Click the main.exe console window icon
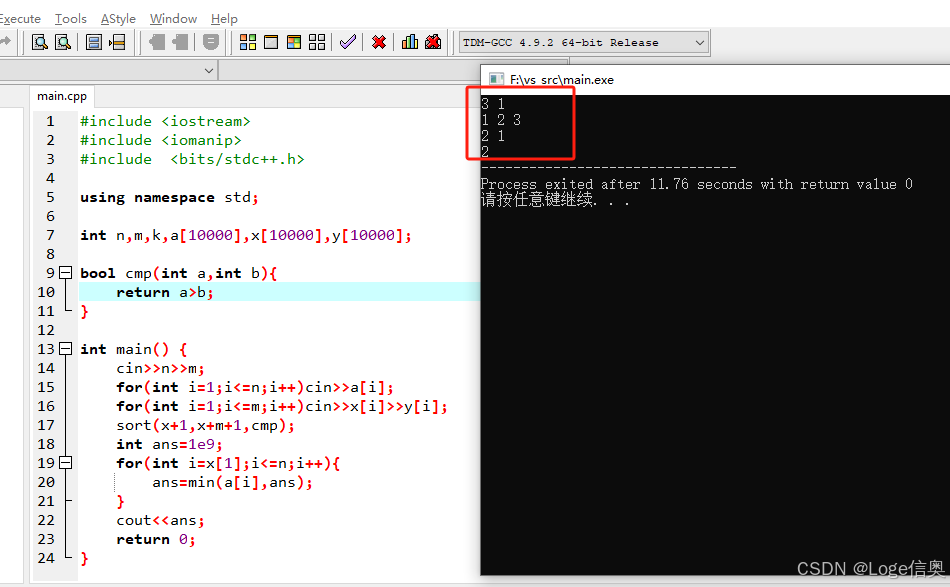950x587 pixels. pyautogui.click(x=496, y=79)
